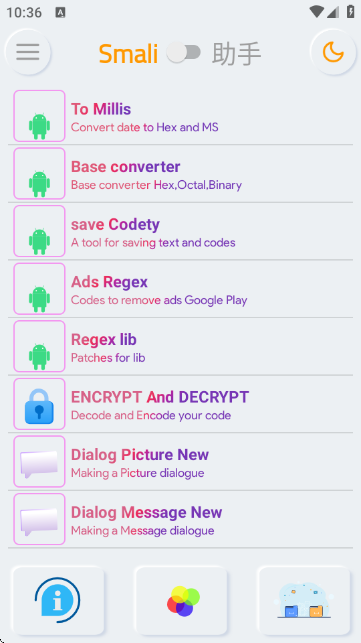
Task: Open the folders illustration button
Action: 304,600
